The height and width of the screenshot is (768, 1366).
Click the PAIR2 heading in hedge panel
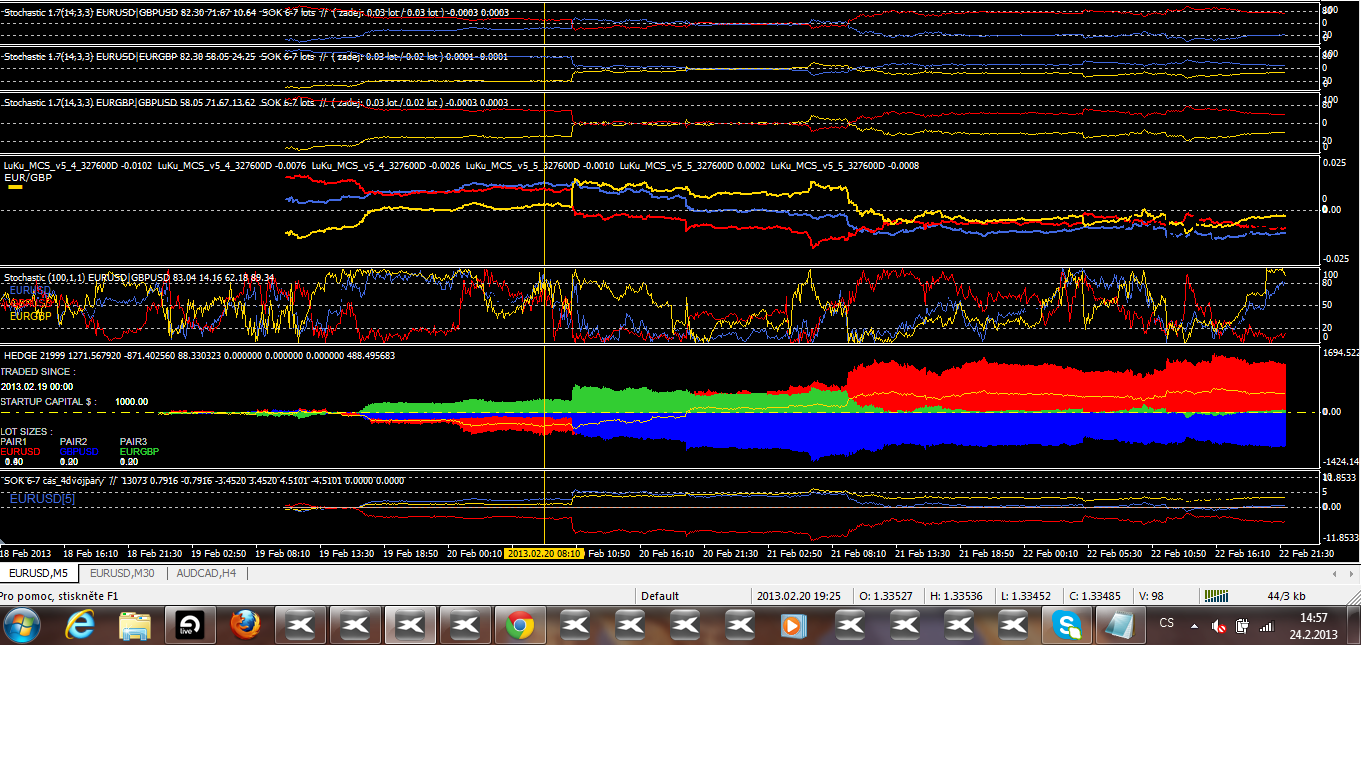pos(74,441)
